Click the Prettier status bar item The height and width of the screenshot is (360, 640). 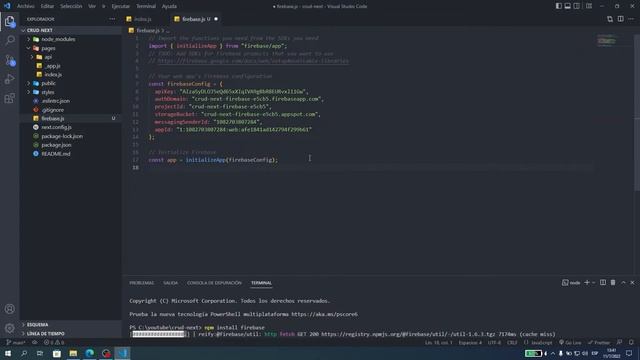(x=599, y=342)
